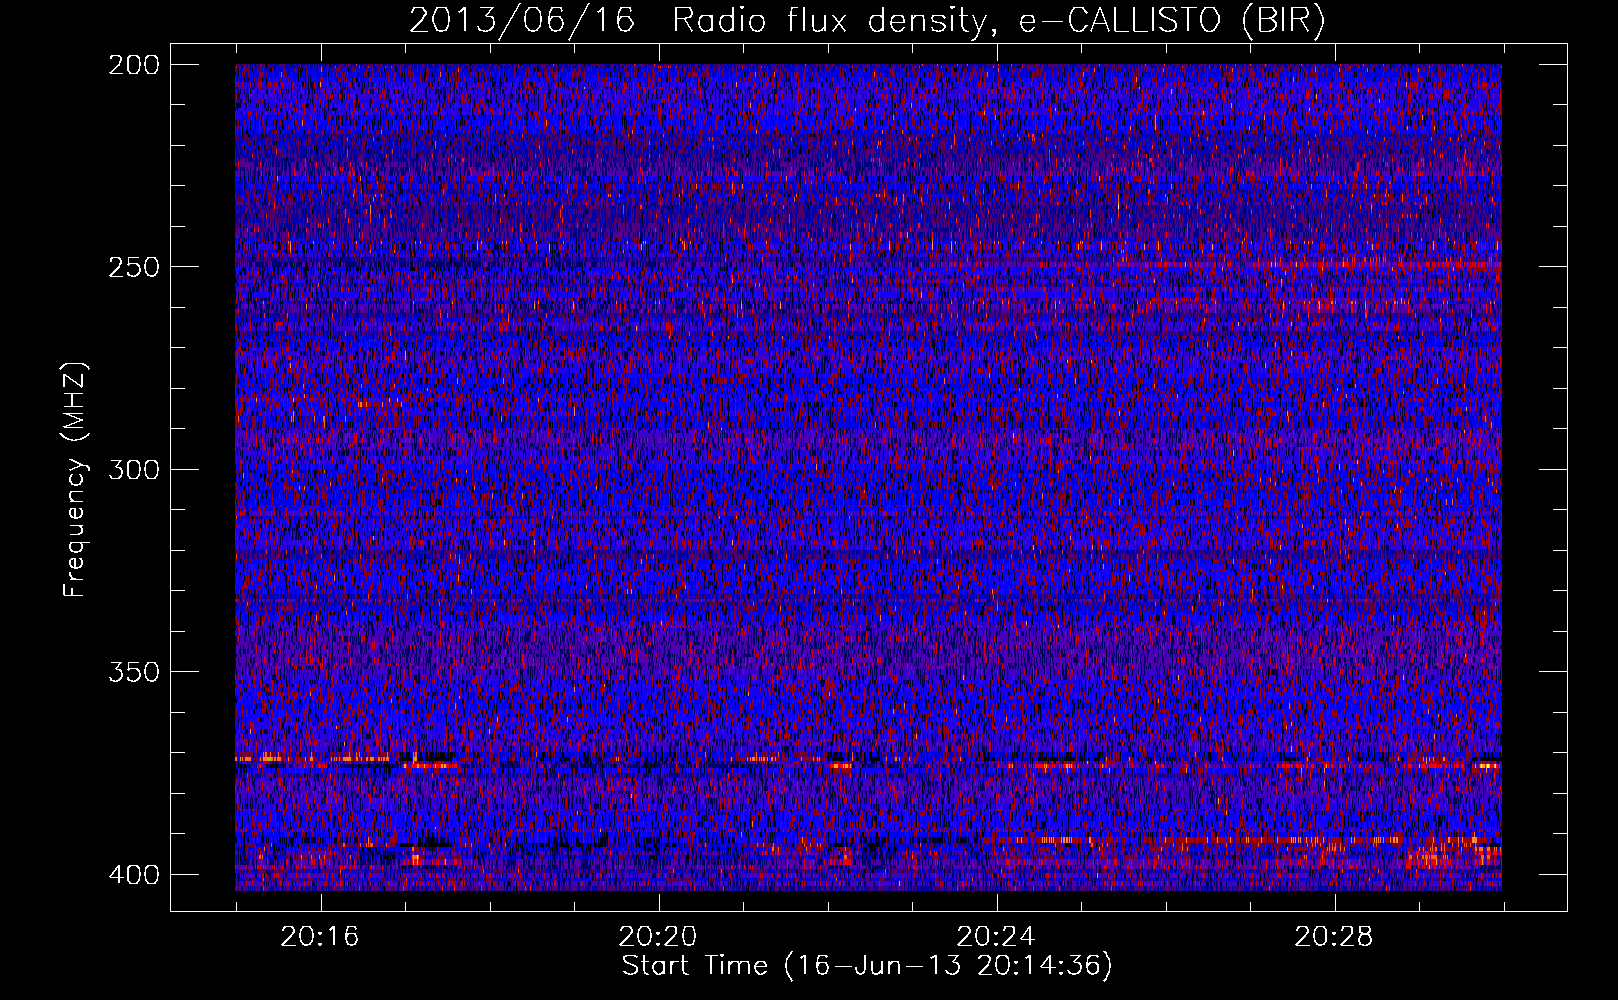This screenshot has height=1000, width=1618.
Task: Click the 350 frequency tick label
Action: click(133, 672)
